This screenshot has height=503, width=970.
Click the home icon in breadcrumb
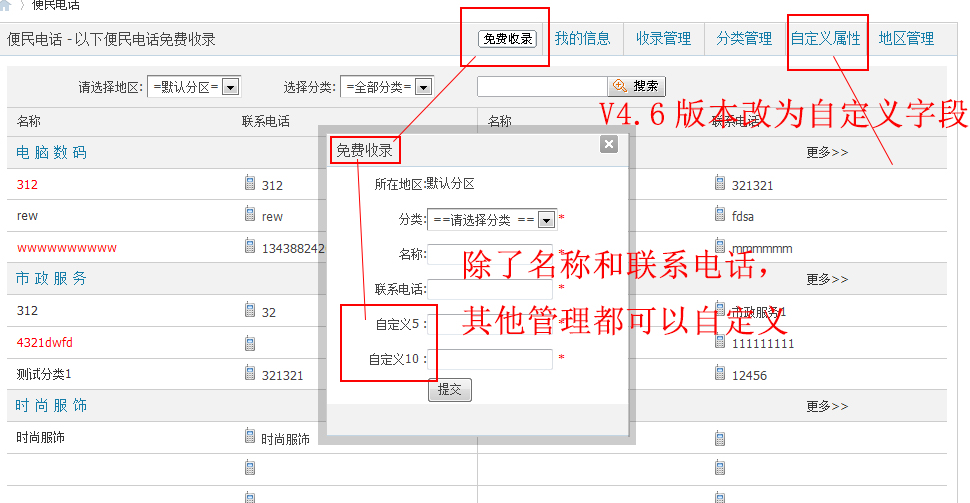click(6, 5)
